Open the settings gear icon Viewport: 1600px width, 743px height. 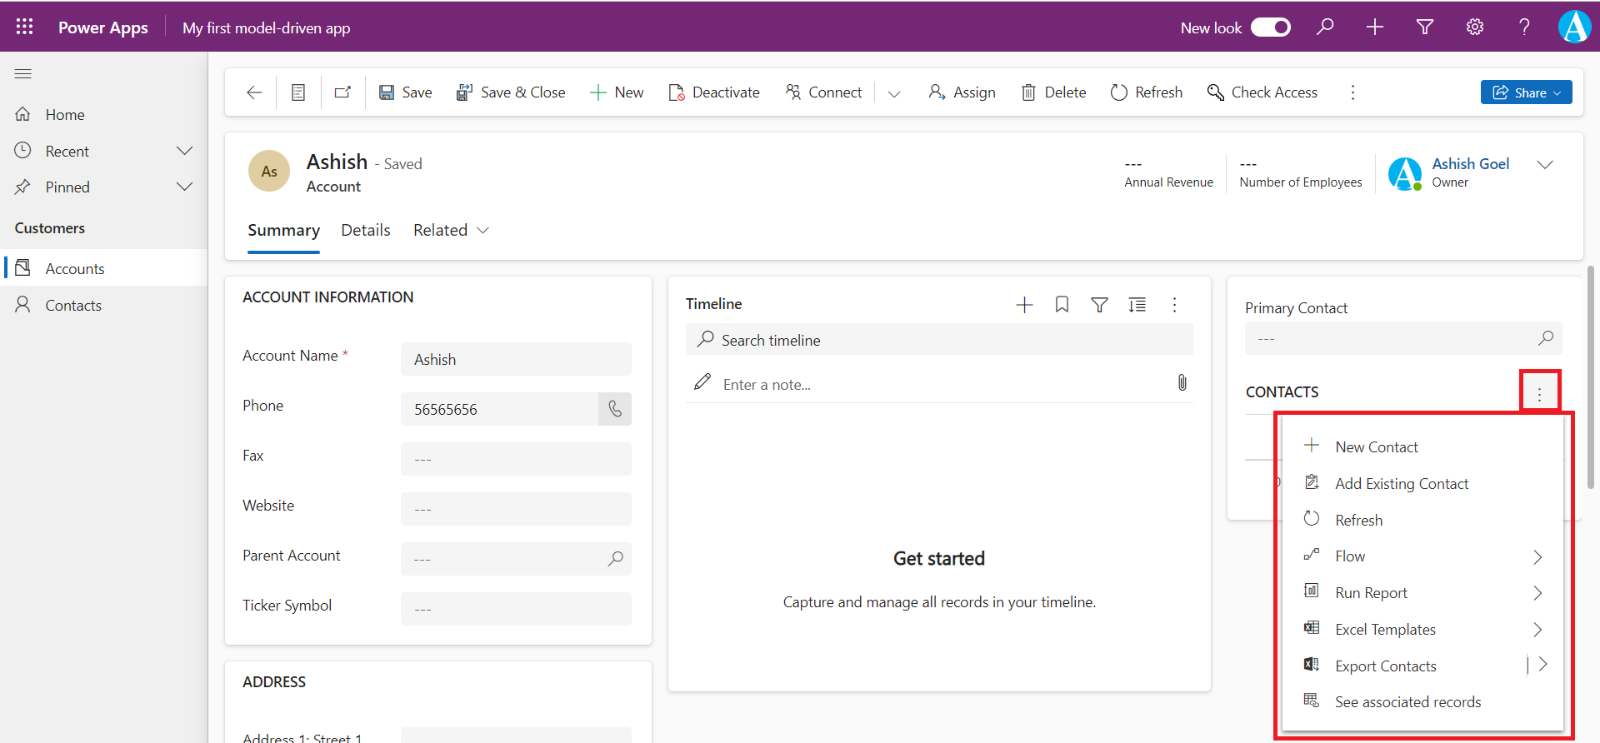[x=1474, y=27]
